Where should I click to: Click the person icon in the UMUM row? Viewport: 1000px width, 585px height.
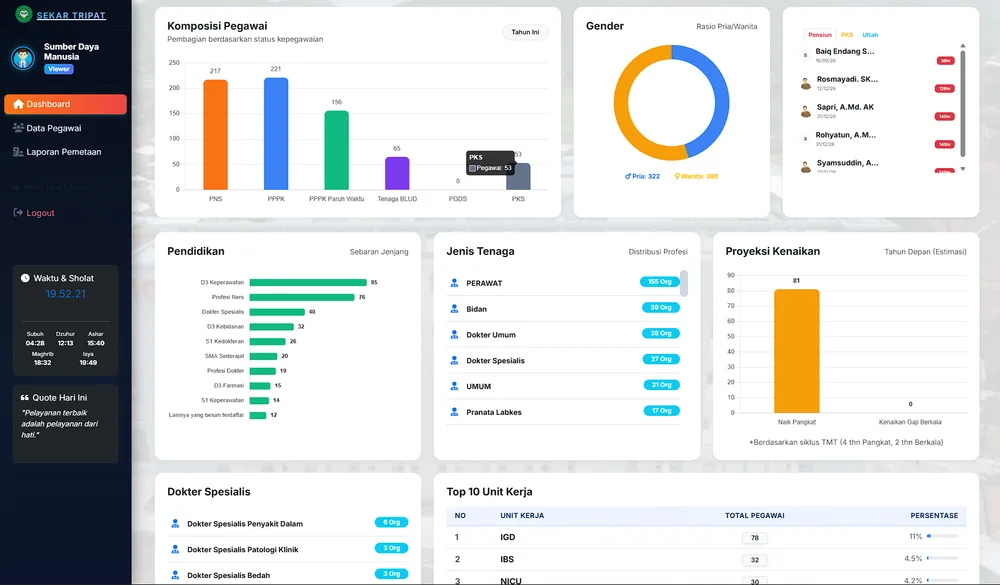click(x=454, y=386)
